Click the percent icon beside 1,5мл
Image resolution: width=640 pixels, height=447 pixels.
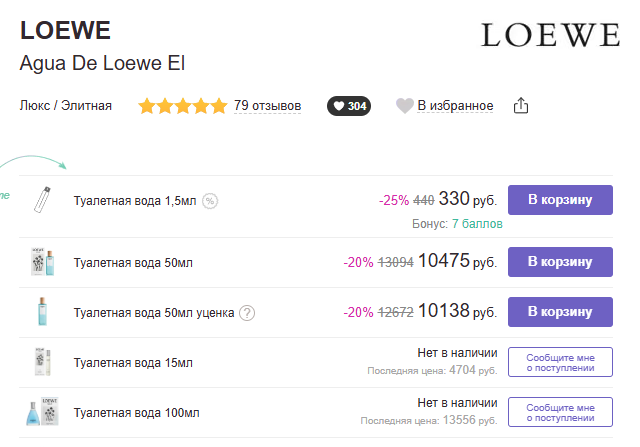click(210, 200)
